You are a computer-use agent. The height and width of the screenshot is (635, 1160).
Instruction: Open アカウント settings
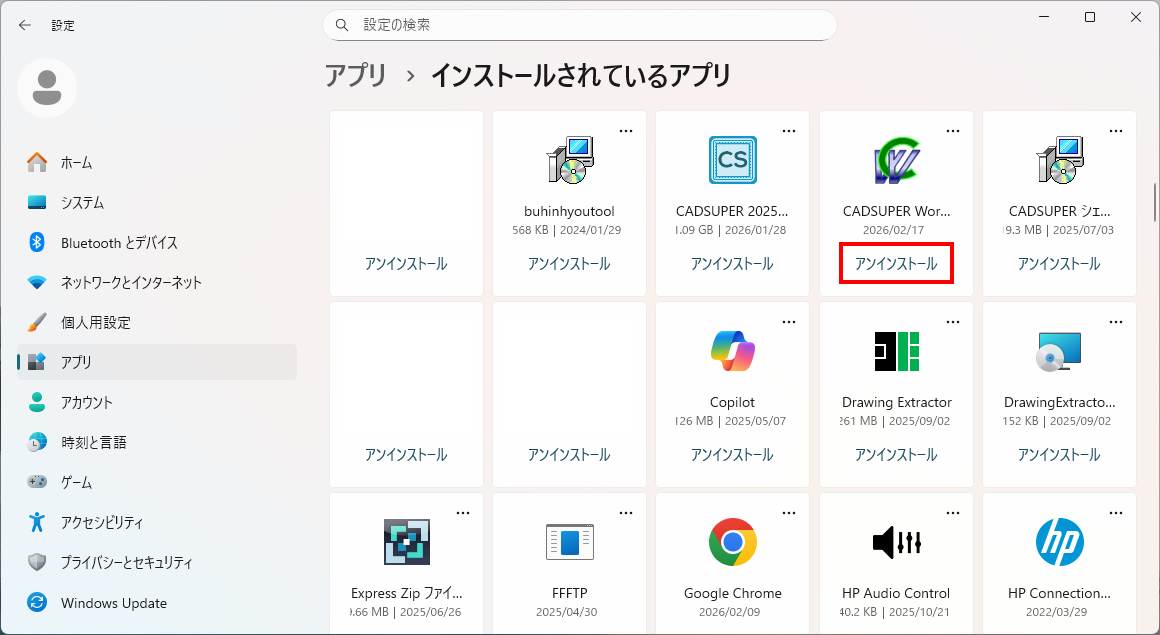[x=157, y=402]
